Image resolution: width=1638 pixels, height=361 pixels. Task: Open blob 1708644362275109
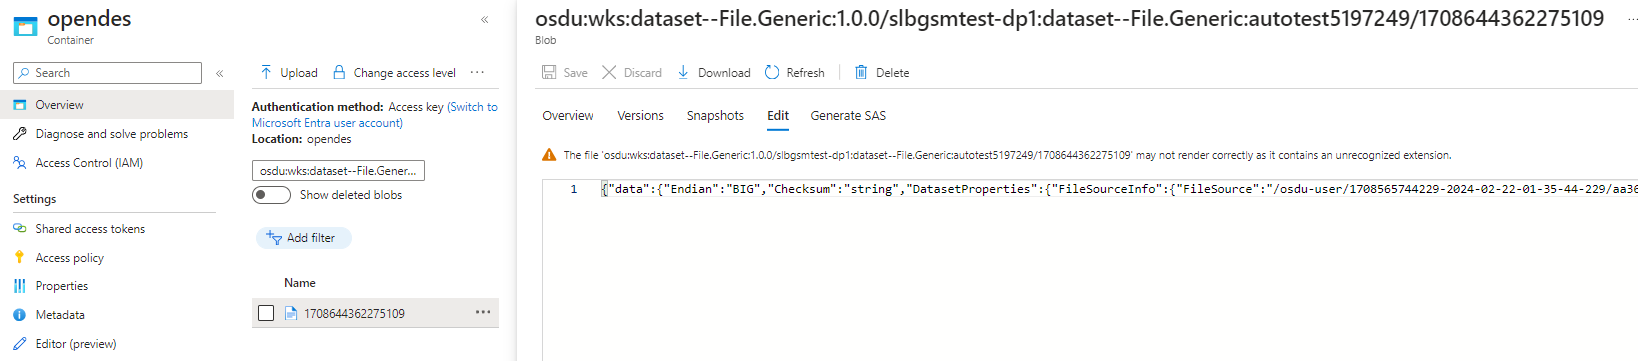pyautogui.click(x=355, y=314)
